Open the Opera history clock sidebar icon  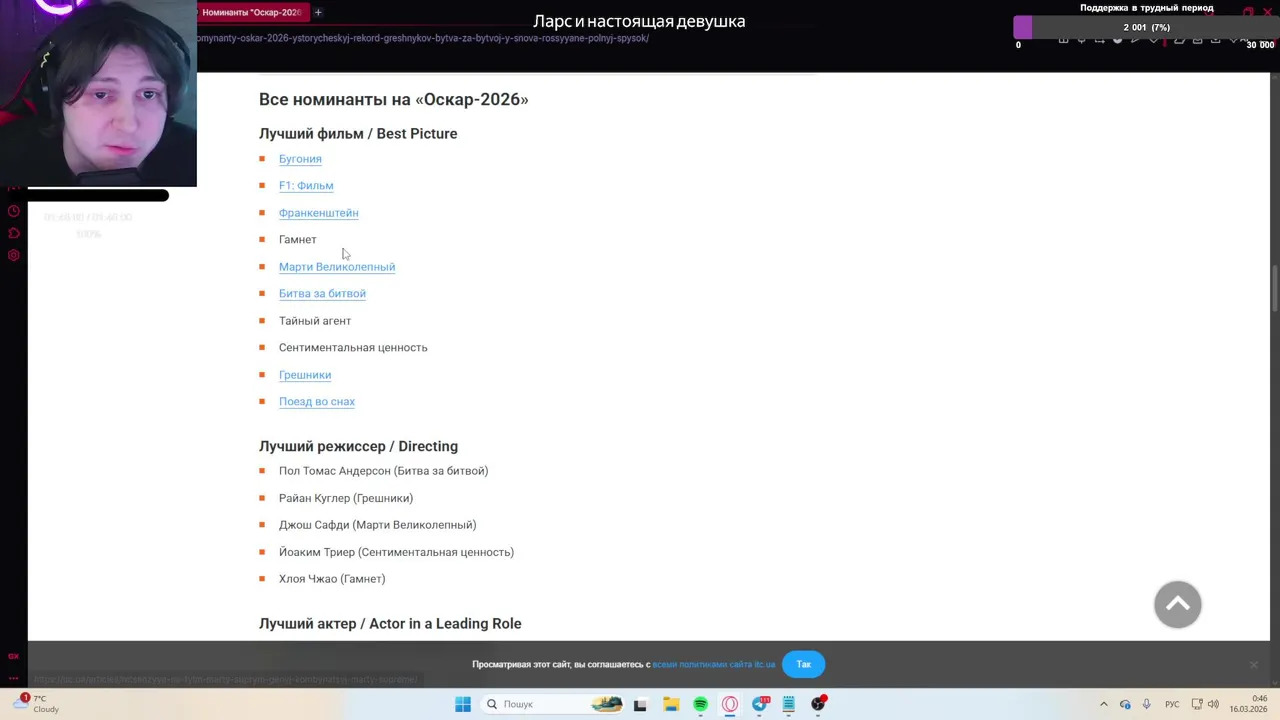[x=13, y=211]
